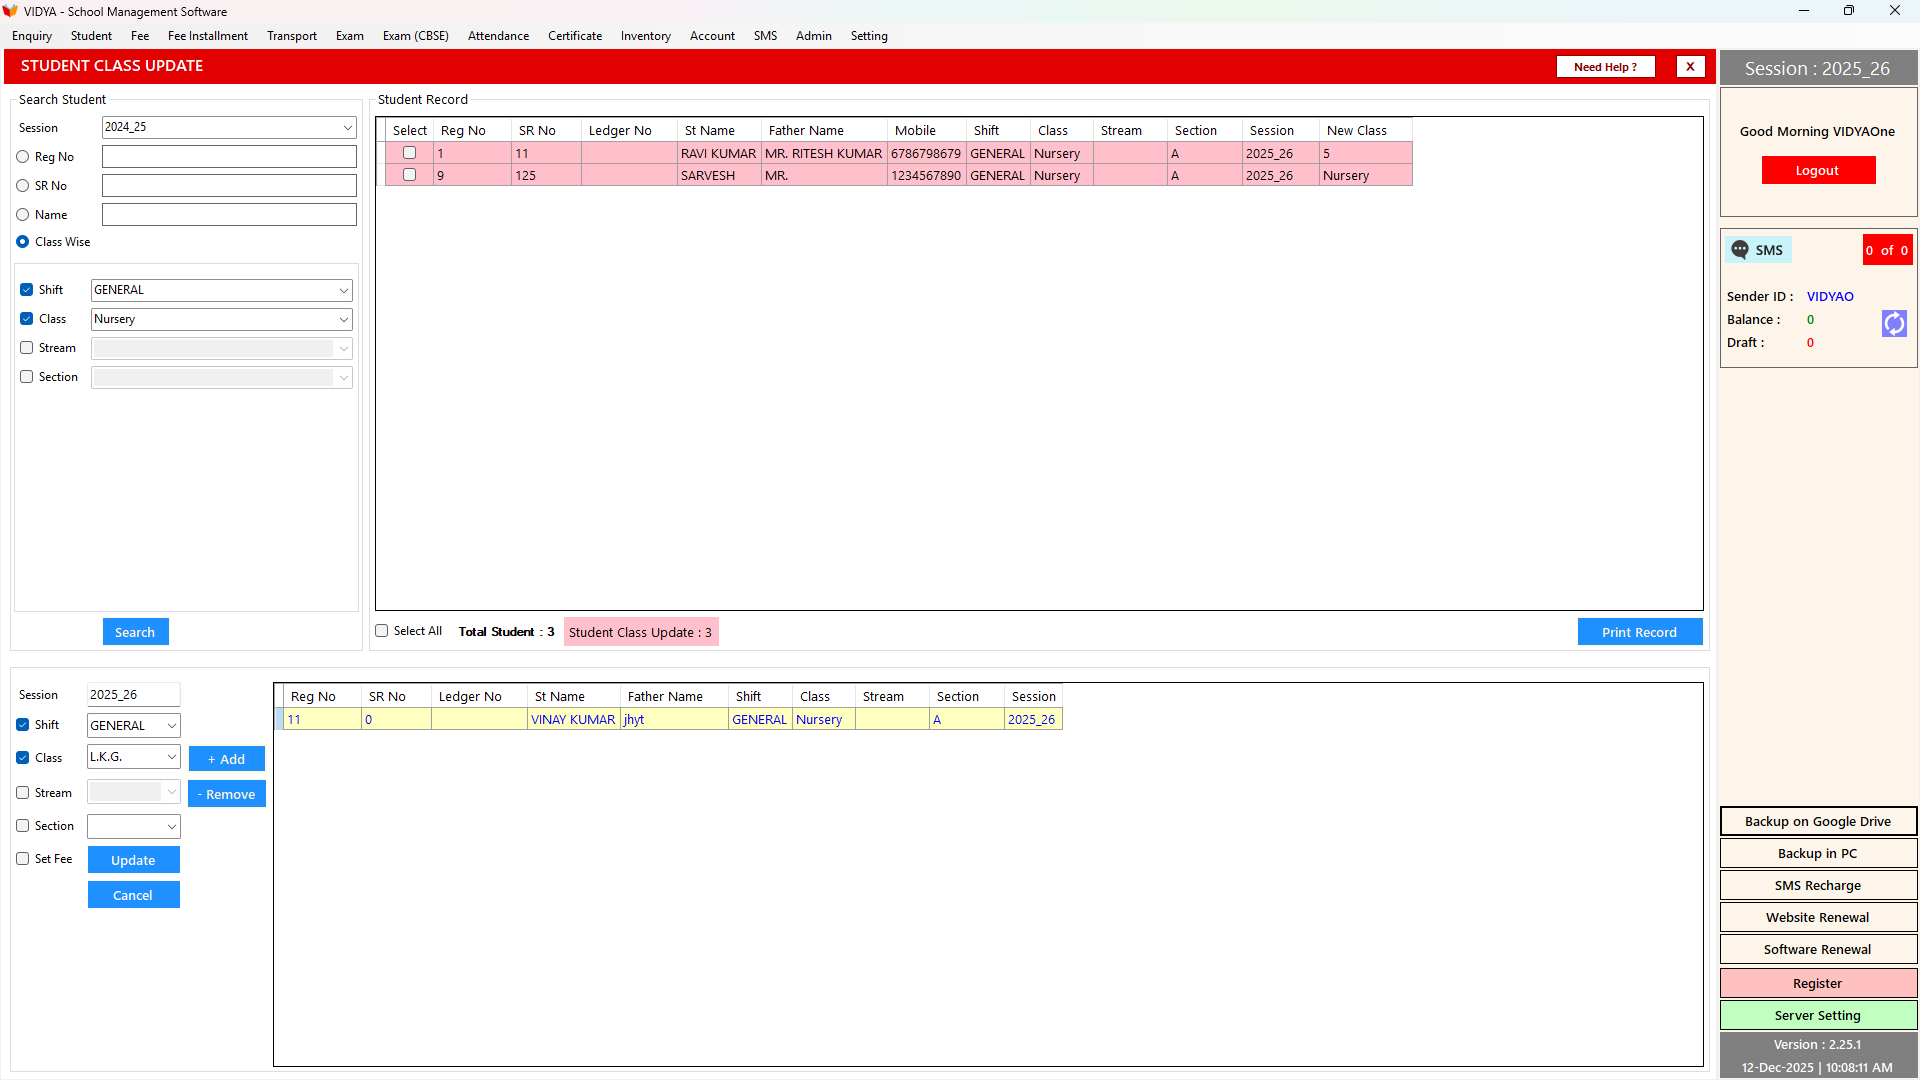Open the lower Stream dropdown
Viewport: 1920px width, 1080px height.
click(x=133, y=792)
